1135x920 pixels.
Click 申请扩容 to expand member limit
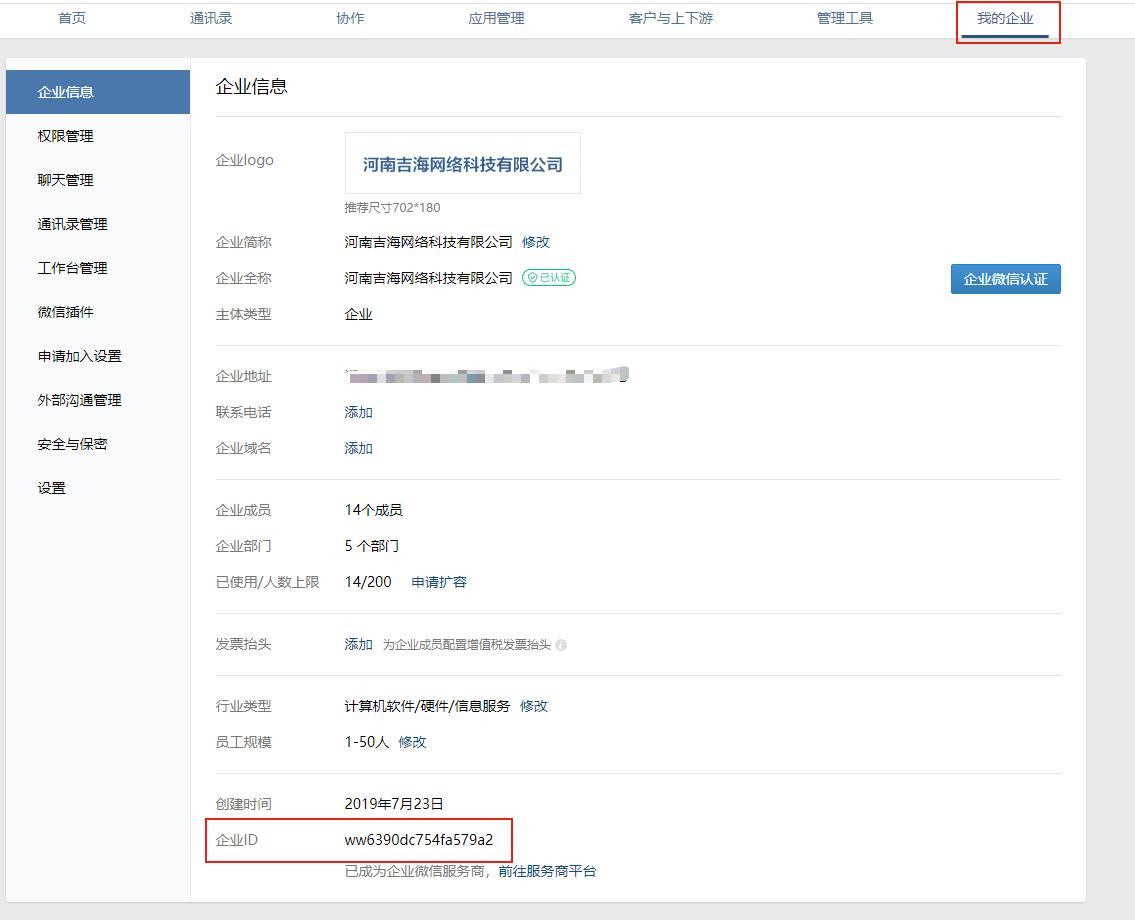click(440, 580)
